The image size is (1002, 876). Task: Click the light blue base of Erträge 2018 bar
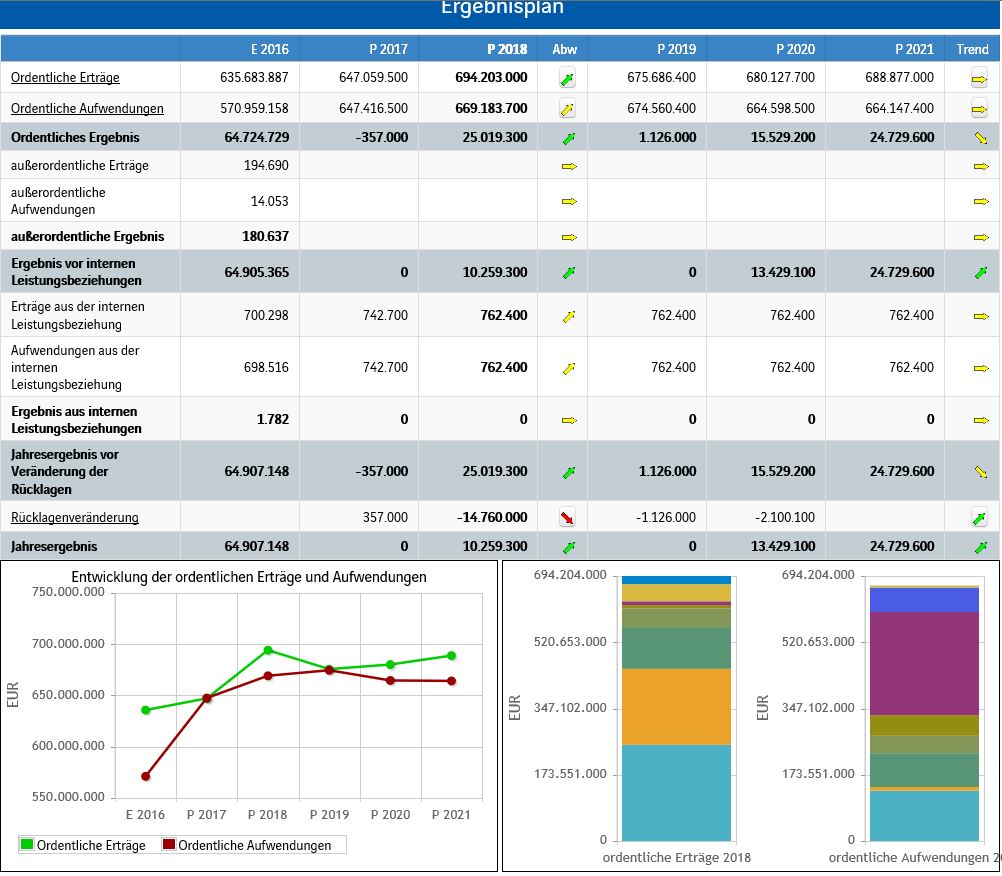676,793
